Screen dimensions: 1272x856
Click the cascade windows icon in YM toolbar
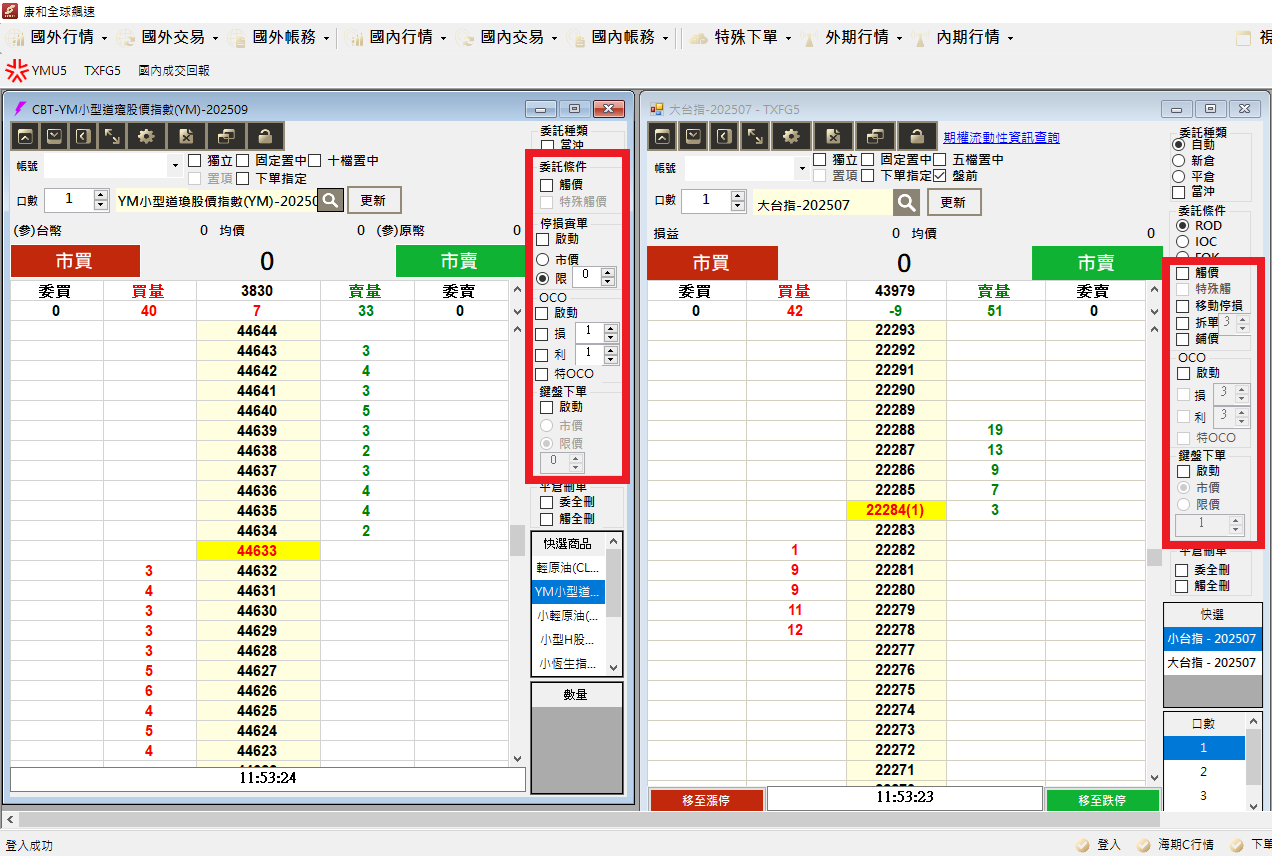[x=226, y=136]
